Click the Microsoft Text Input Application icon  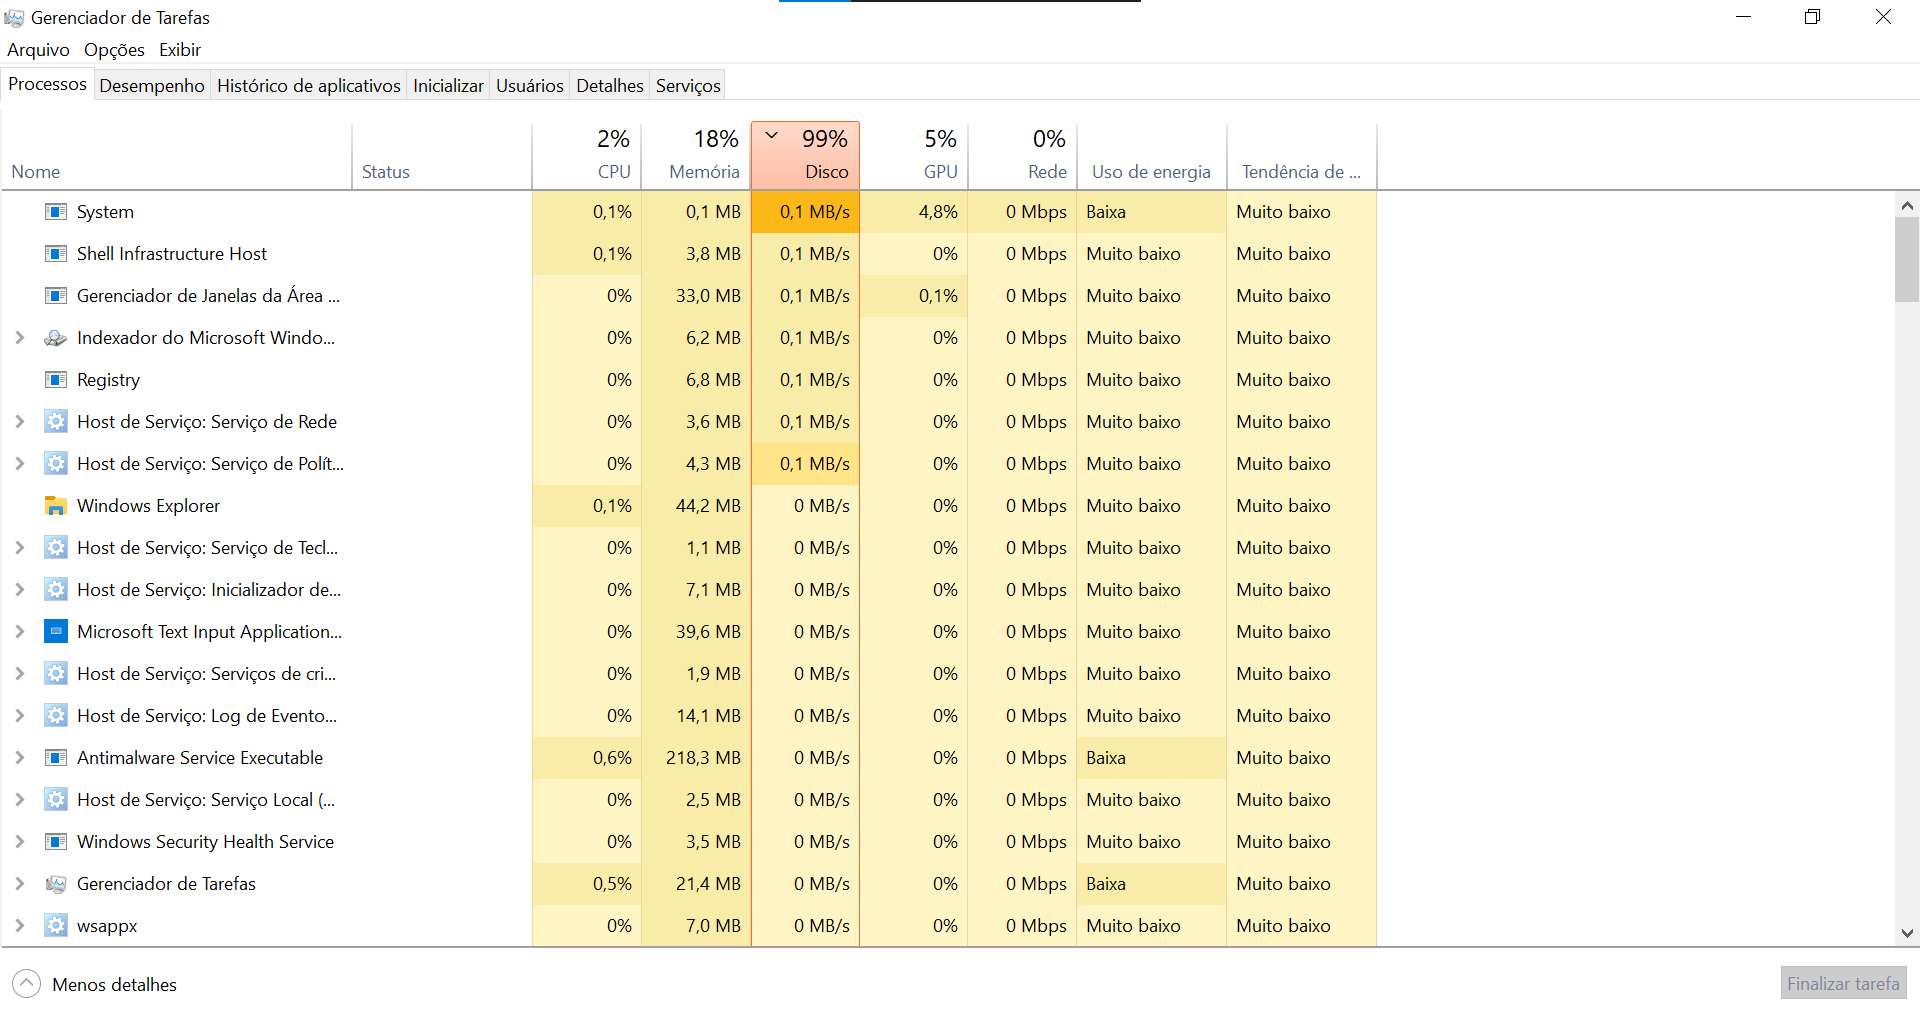click(56, 632)
